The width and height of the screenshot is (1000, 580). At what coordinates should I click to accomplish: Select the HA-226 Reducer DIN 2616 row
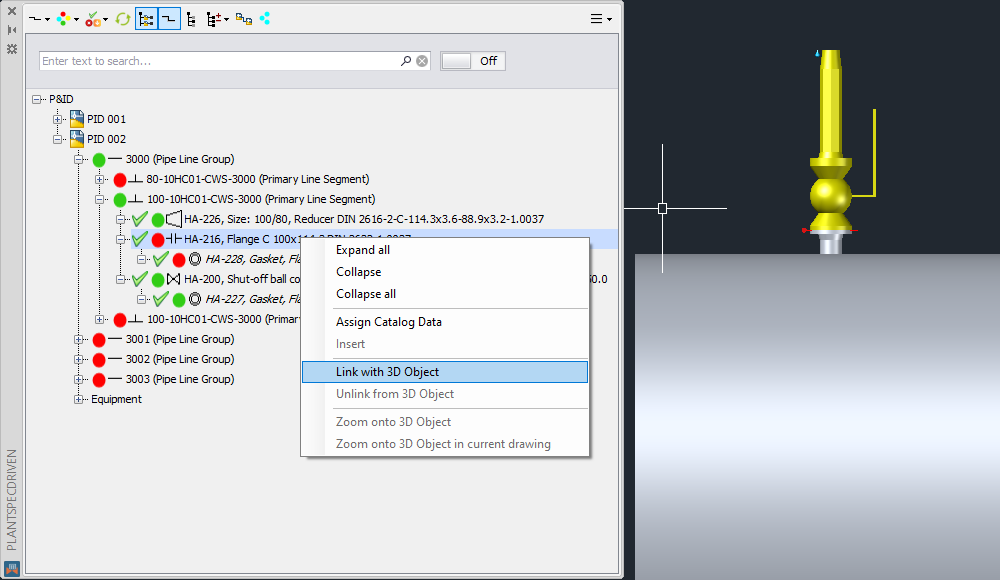tap(364, 219)
